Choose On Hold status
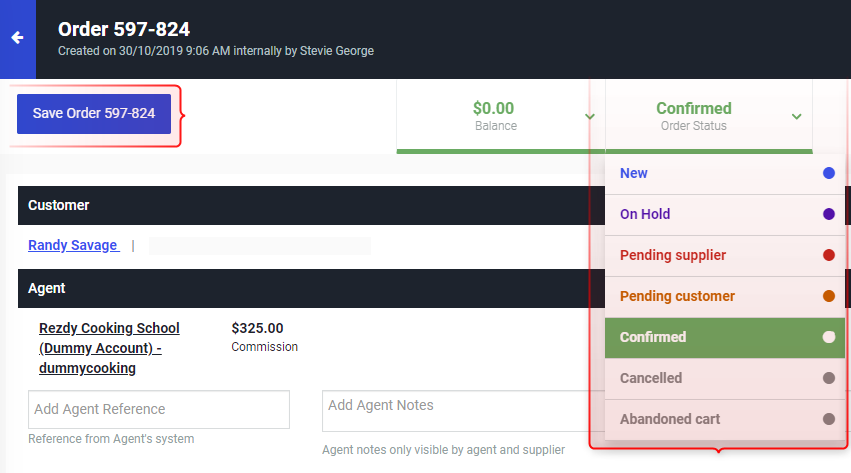851x473 pixels. 725,214
